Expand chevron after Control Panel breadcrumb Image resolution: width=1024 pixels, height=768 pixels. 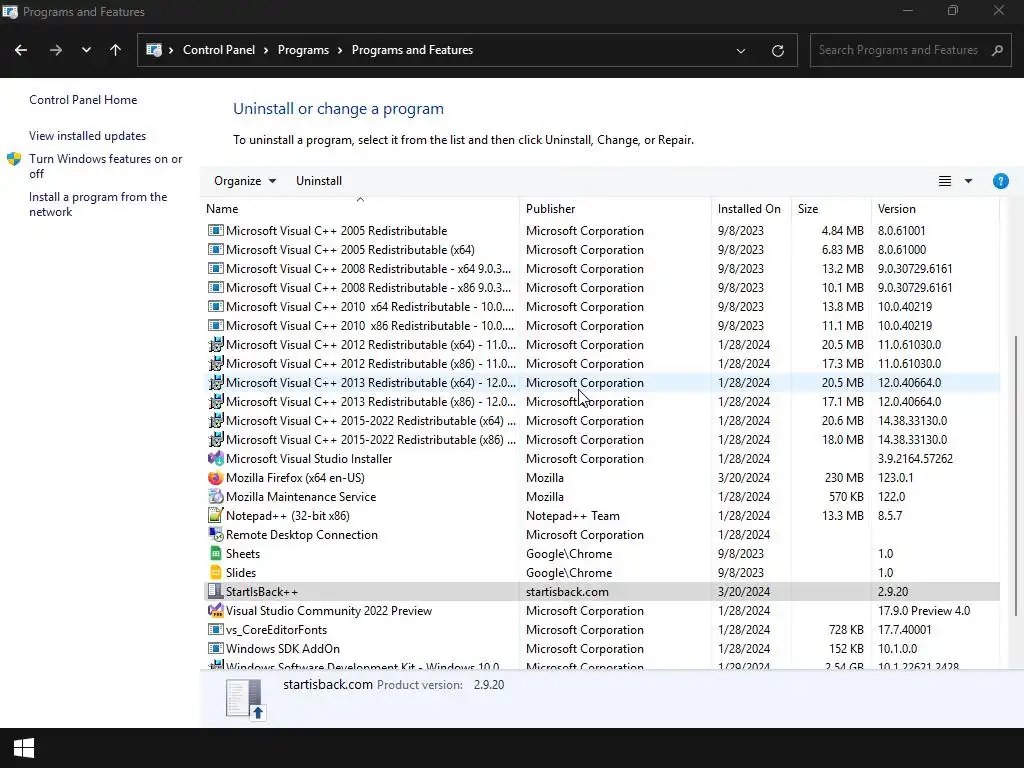pyautogui.click(x=266, y=50)
